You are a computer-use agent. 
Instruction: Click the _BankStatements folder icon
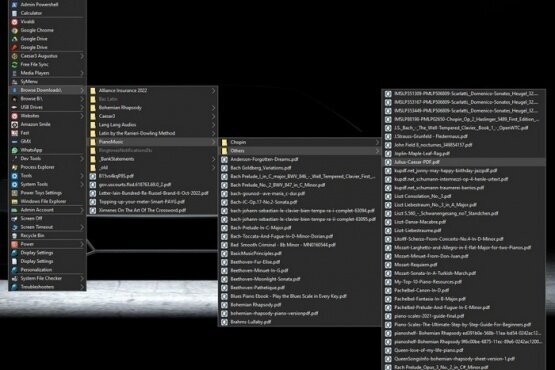coord(93,159)
